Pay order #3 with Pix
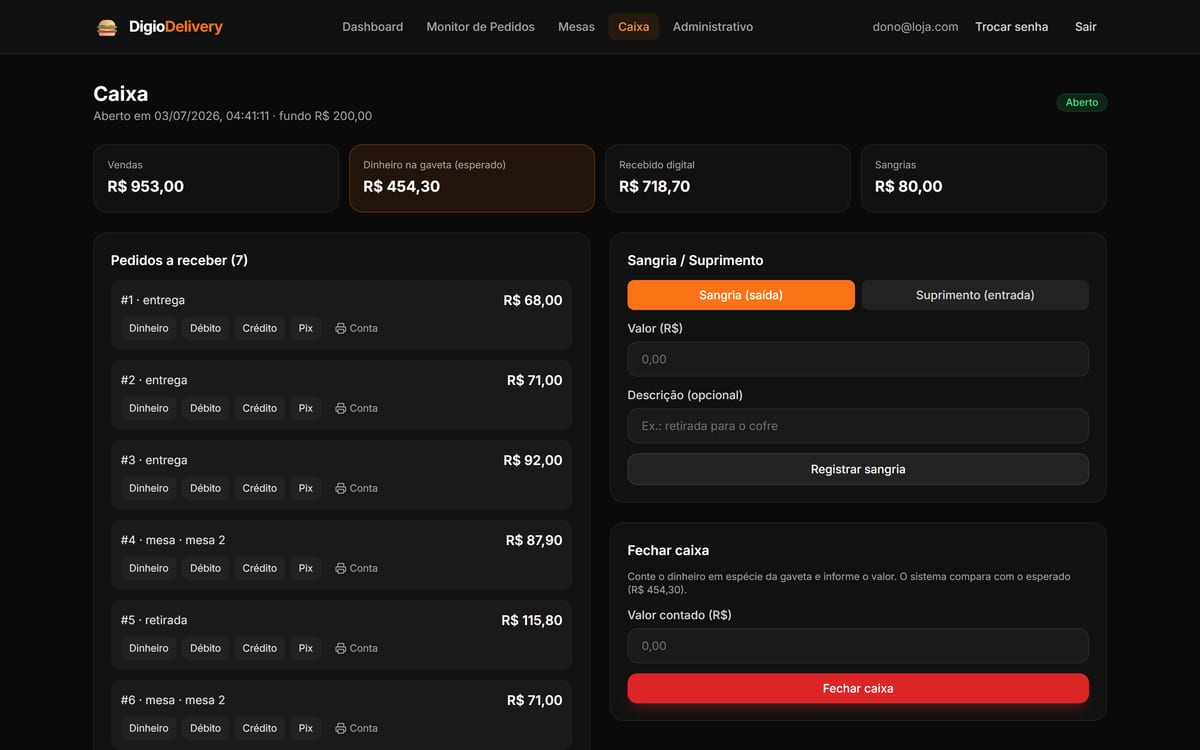Viewport: 1200px width, 750px height. point(306,488)
